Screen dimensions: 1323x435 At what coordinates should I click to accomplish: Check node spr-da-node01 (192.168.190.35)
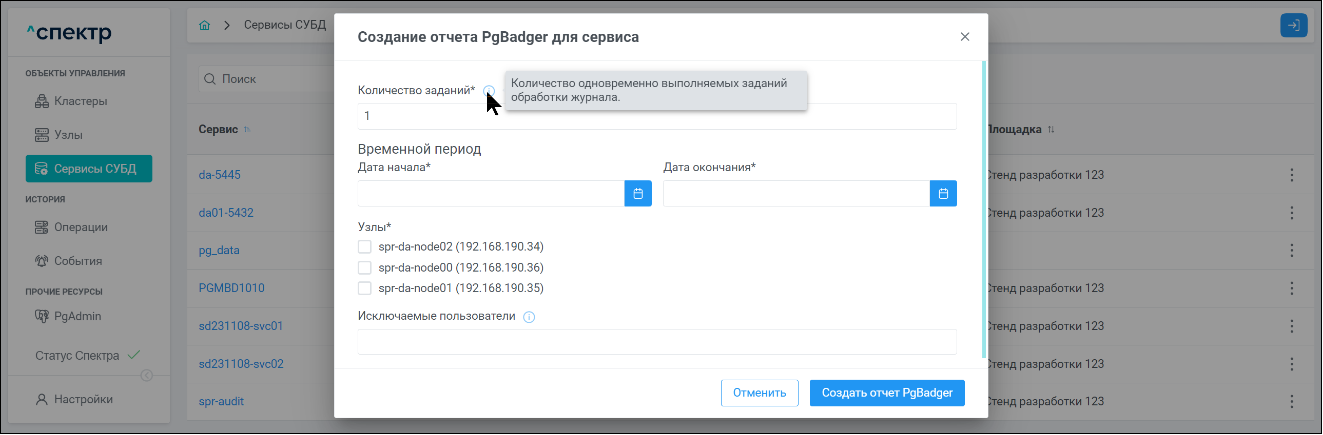point(365,288)
